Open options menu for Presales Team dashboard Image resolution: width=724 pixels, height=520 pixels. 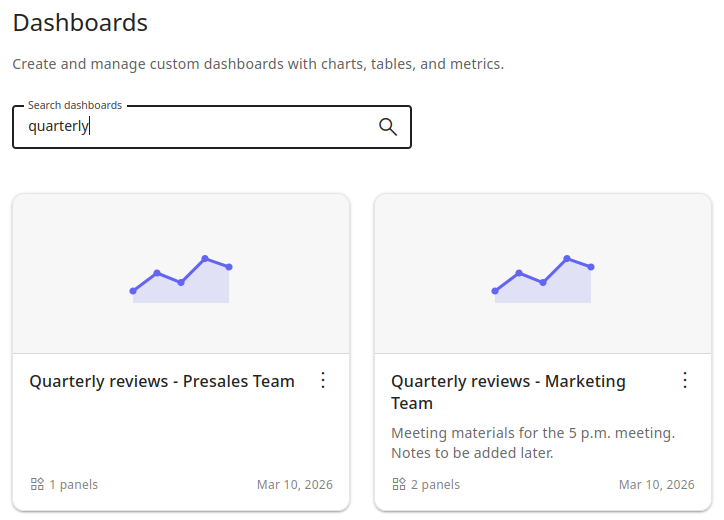pyautogui.click(x=323, y=380)
